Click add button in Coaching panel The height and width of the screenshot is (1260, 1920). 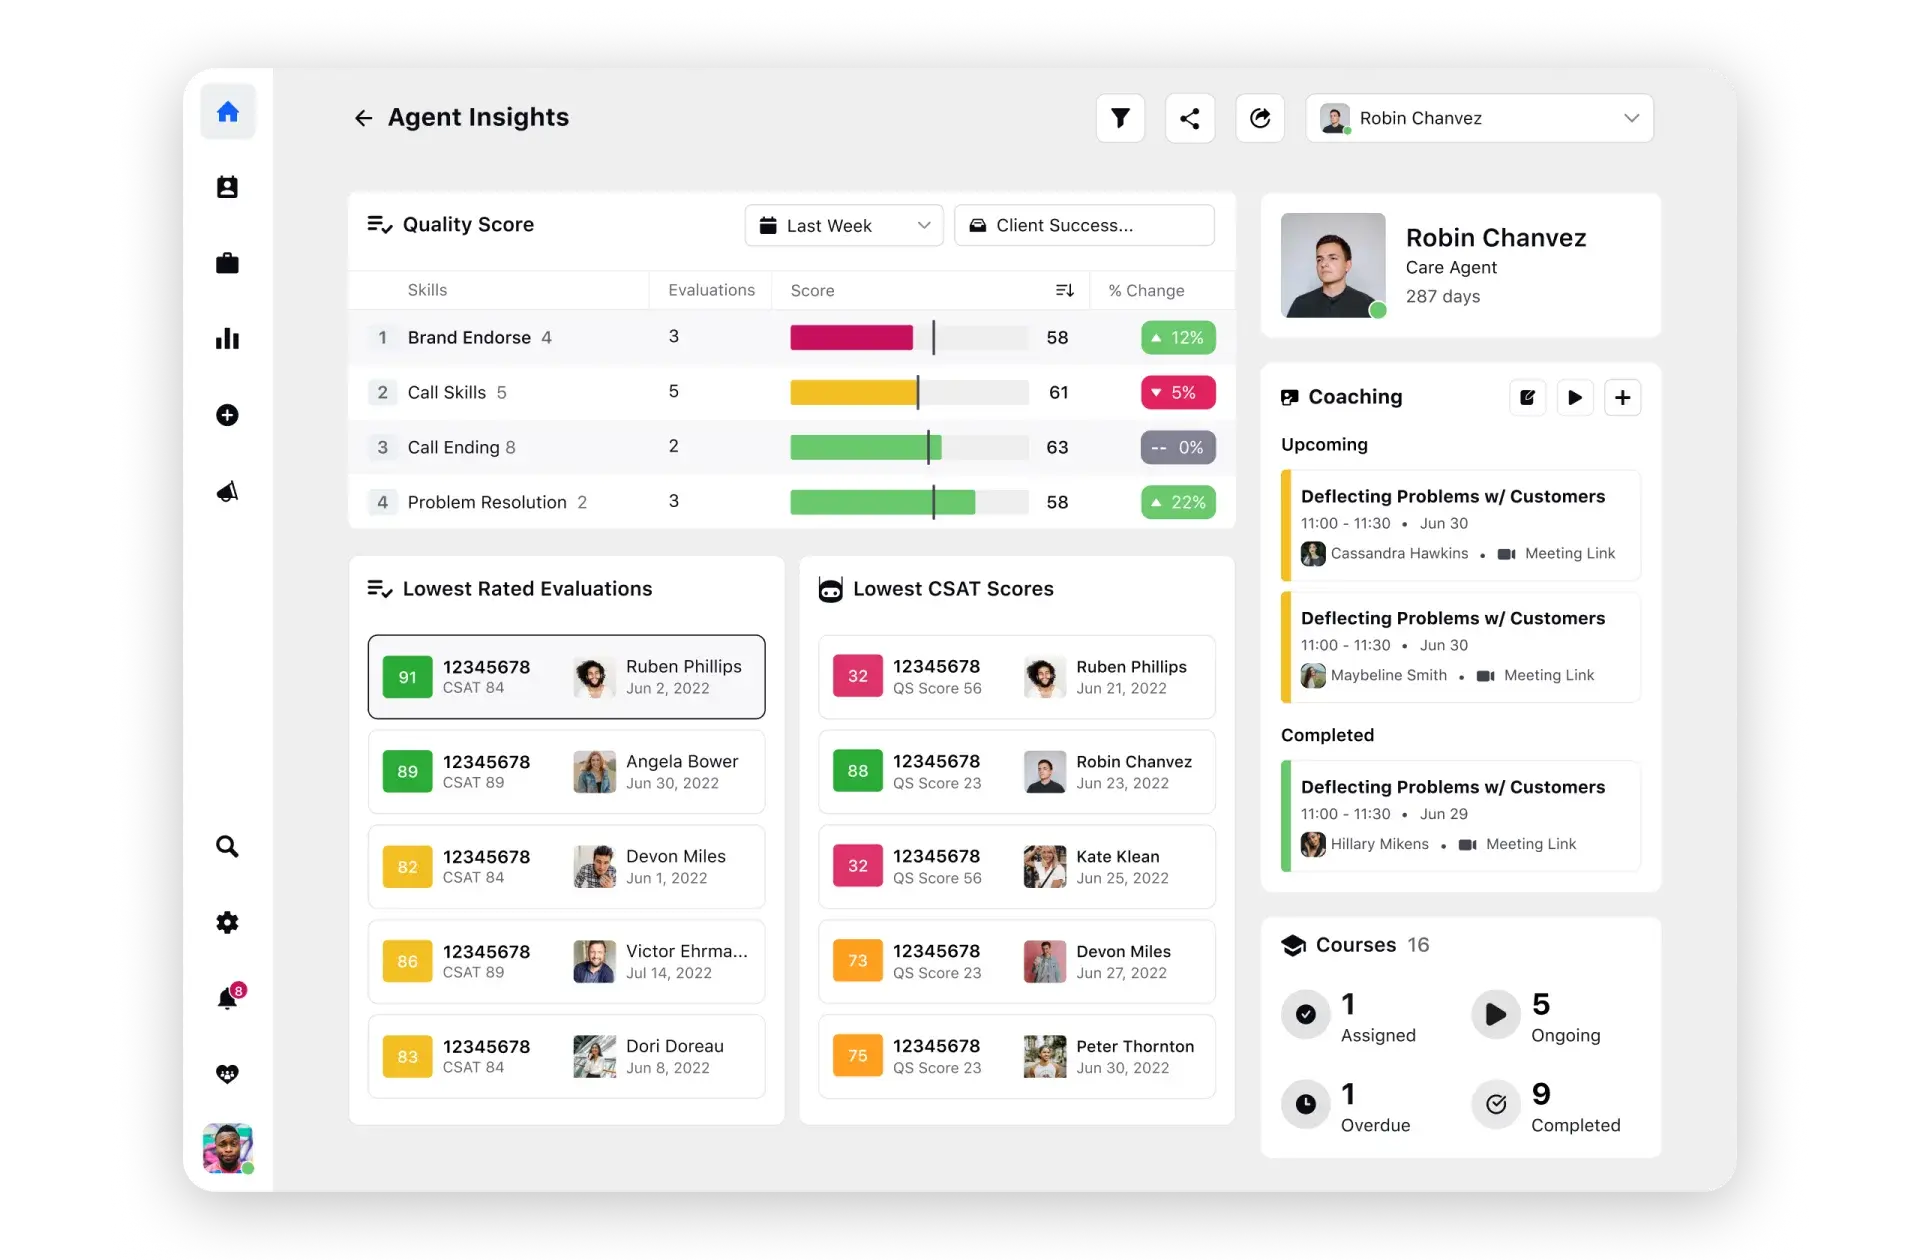1621,397
